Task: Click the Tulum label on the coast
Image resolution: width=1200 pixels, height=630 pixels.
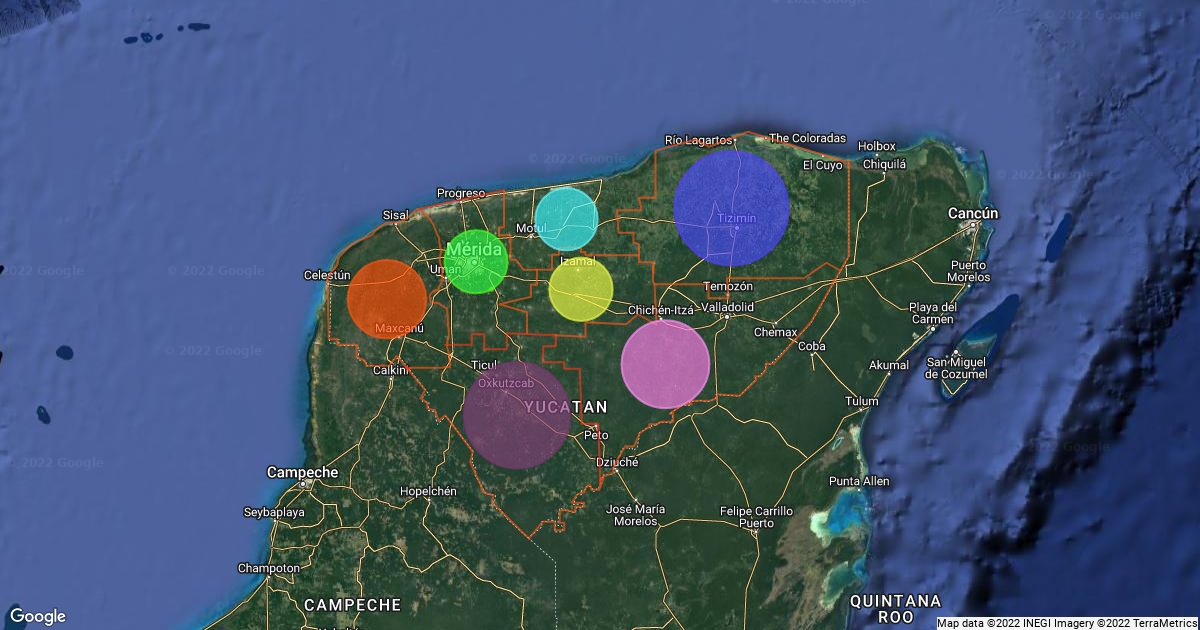Action: (x=861, y=402)
